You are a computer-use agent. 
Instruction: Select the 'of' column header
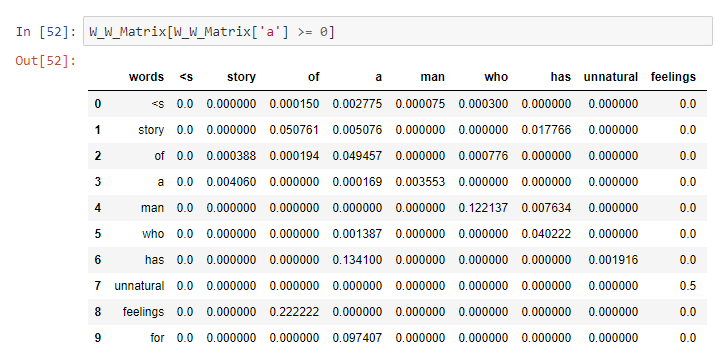point(313,77)
